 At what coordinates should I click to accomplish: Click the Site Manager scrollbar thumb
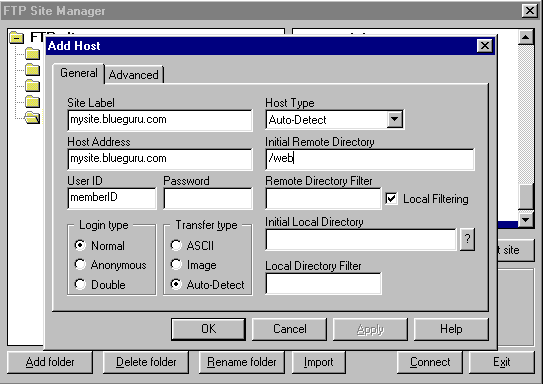(525, 197)
